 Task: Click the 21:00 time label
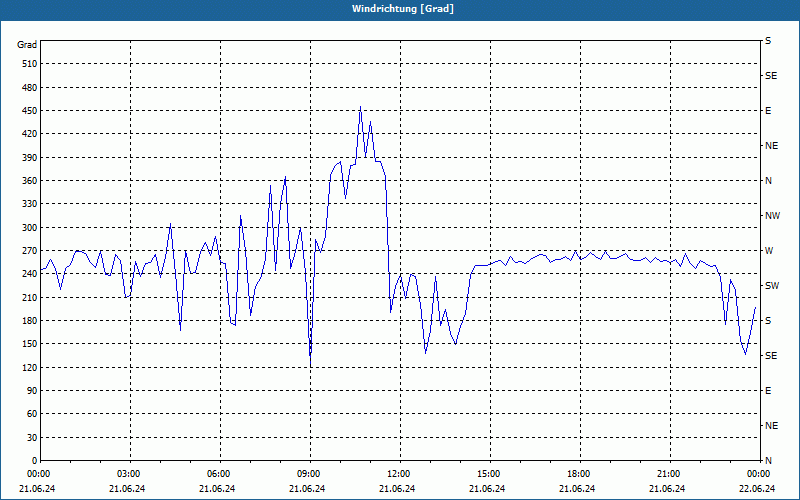(667, 474)
